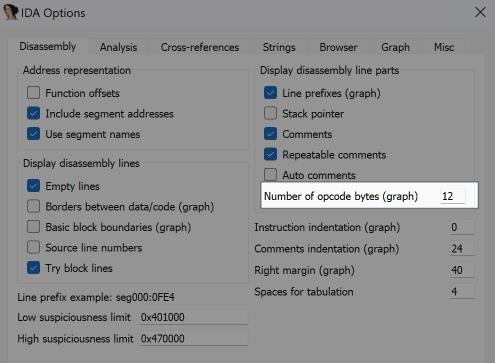Focus the Instruction indentation field
495x363 pixels.
(x=462, y=227)
